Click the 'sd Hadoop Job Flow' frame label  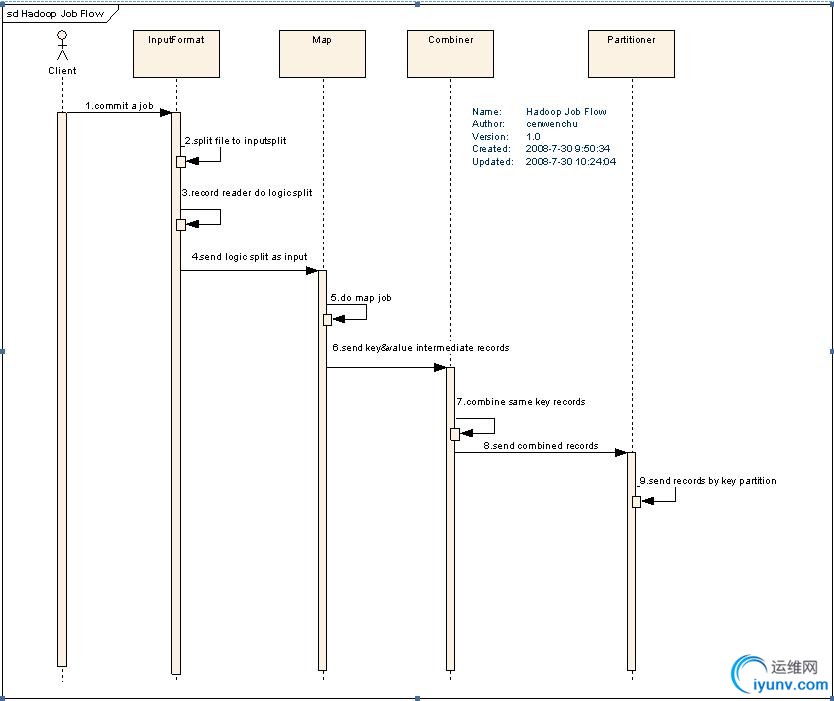(55, 14)
